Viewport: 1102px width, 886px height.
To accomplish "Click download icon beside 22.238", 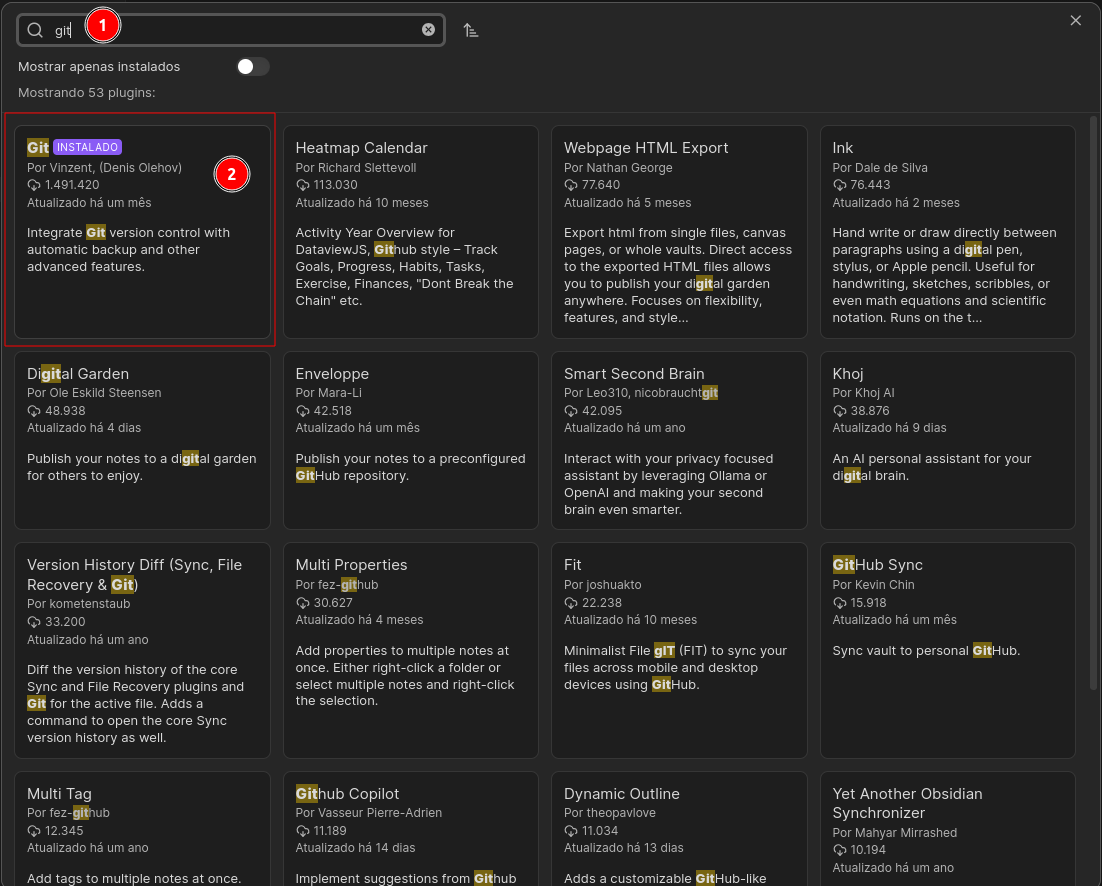I will (x=571, y=603).
